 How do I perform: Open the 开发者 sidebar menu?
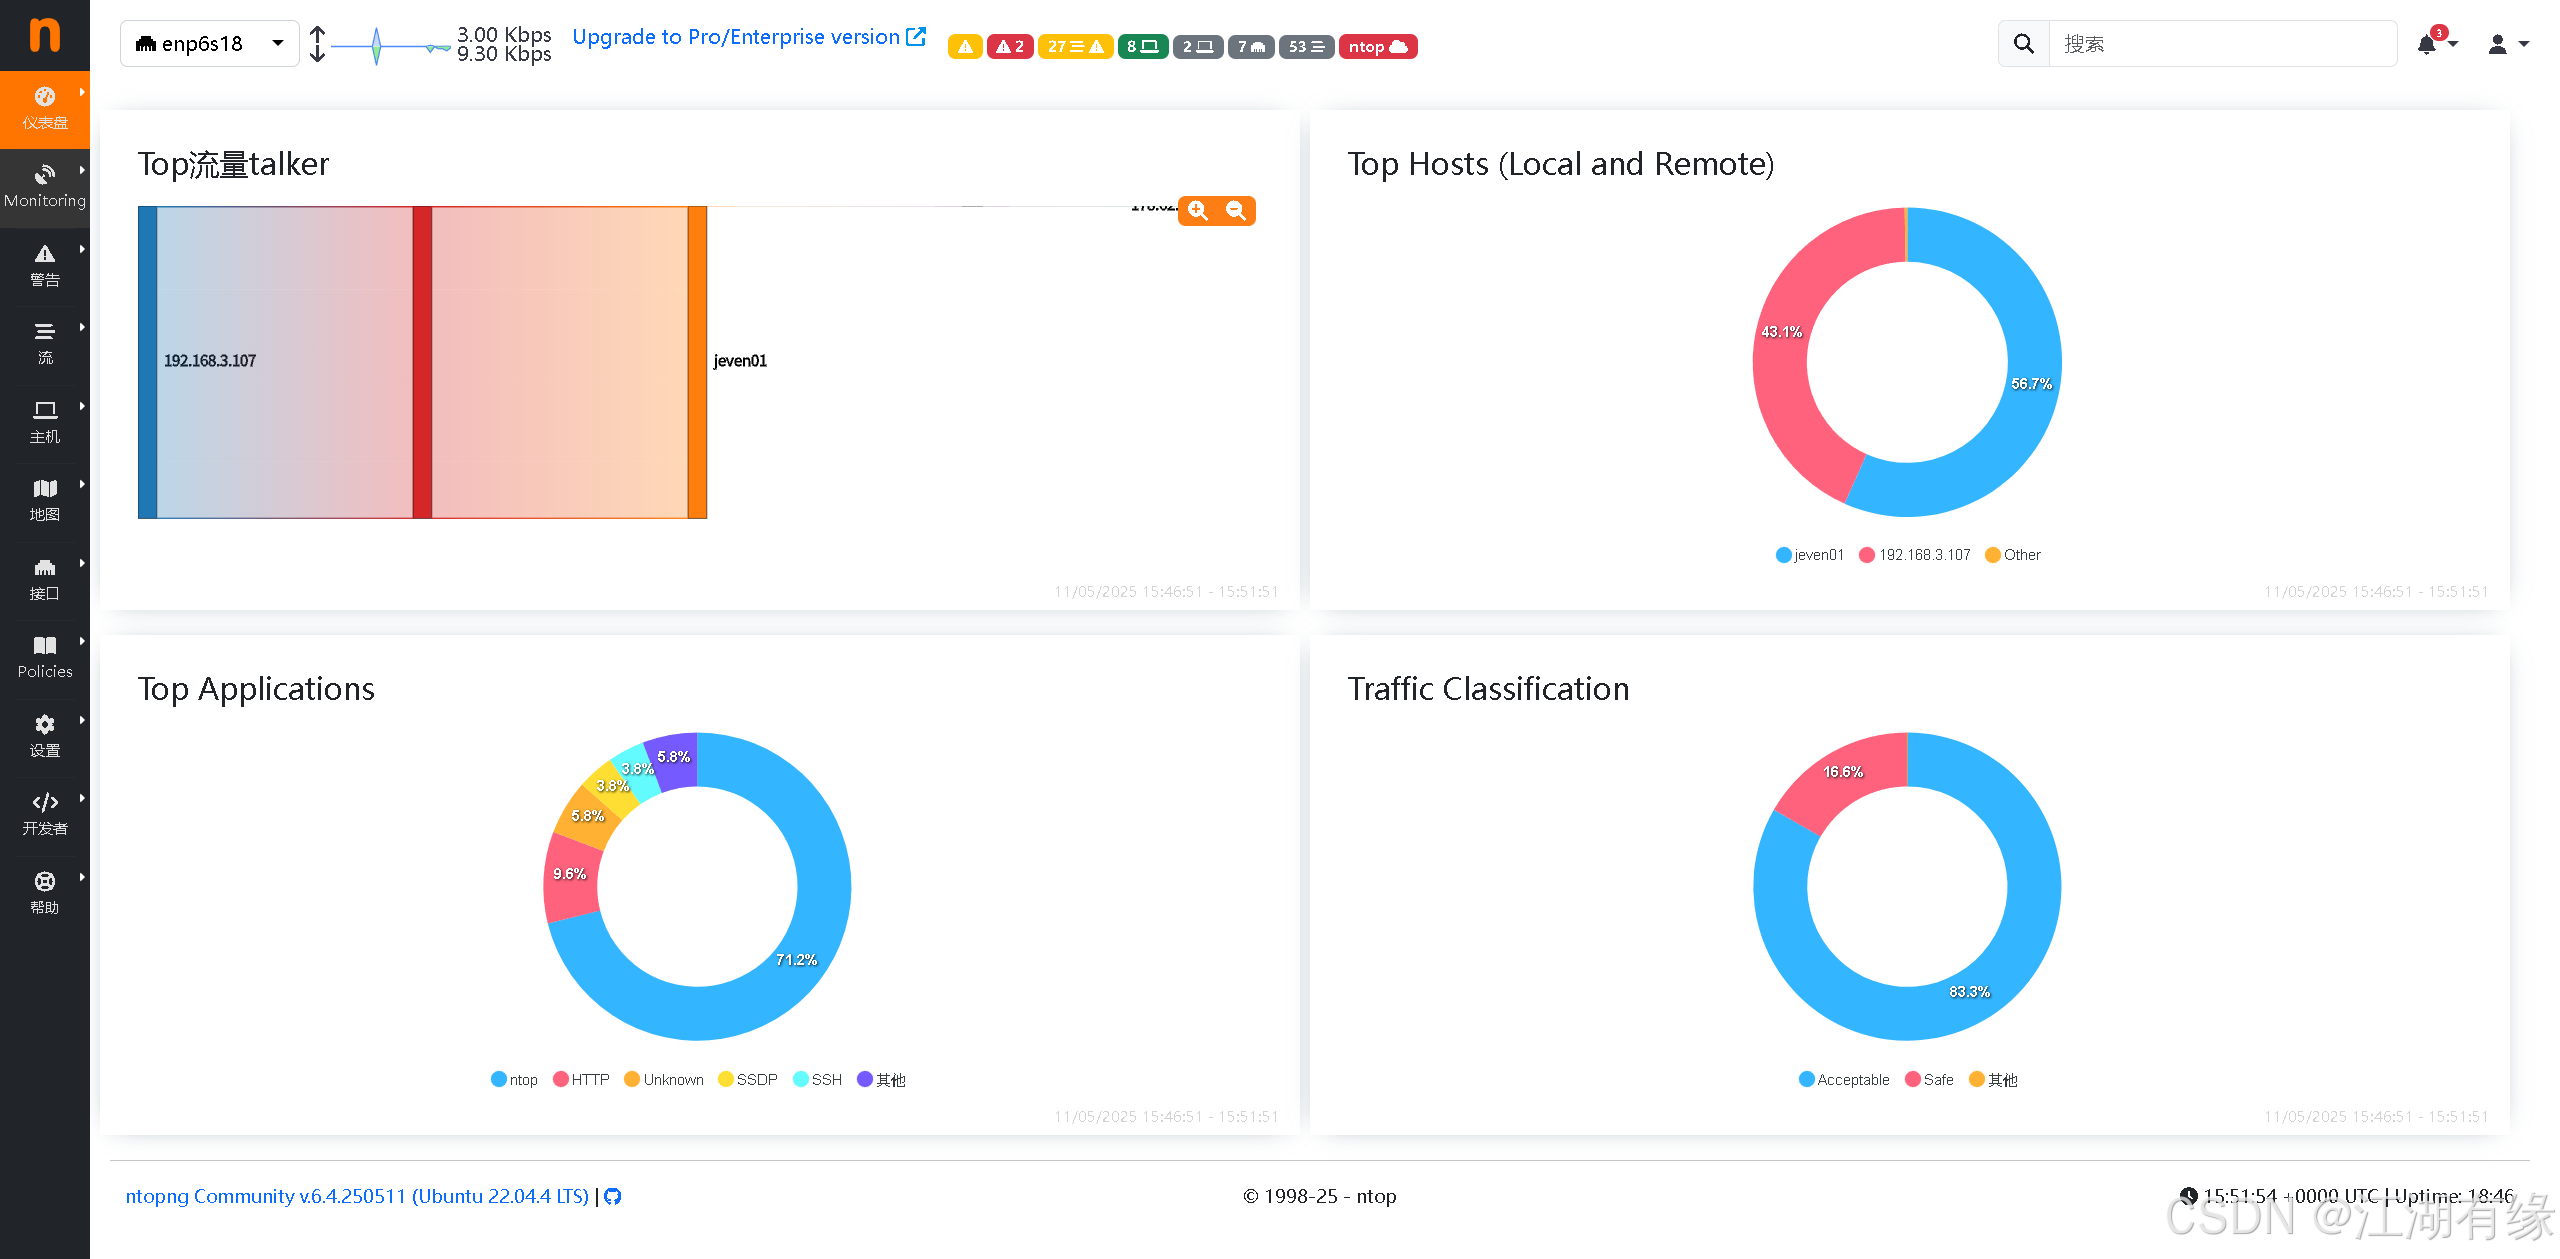[45, 814]
